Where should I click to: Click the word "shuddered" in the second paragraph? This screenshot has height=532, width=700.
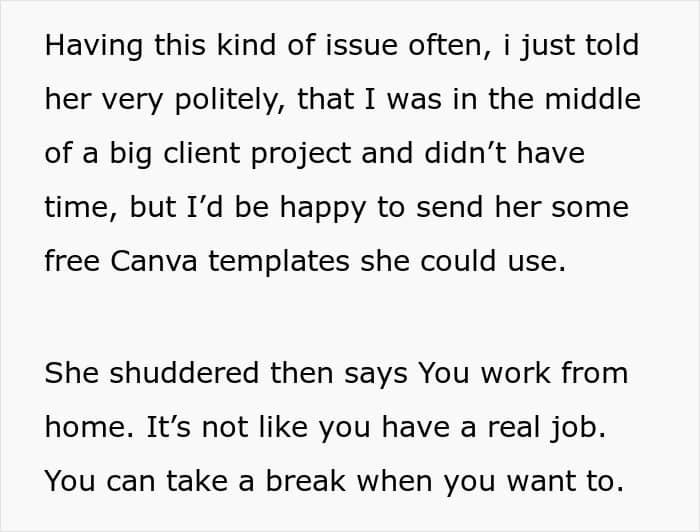tap(184, 373)
